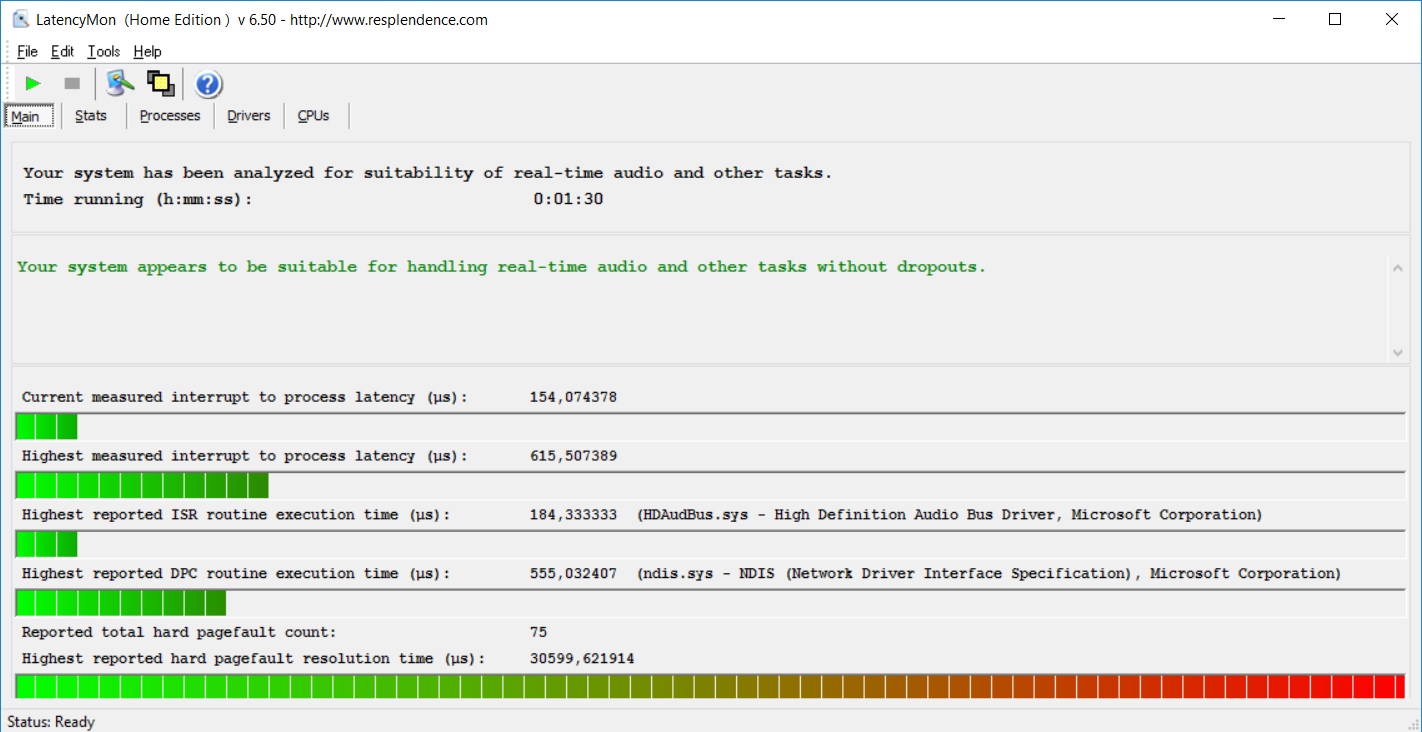
Task: Open the Edit menu
Action: pos(62,52)
